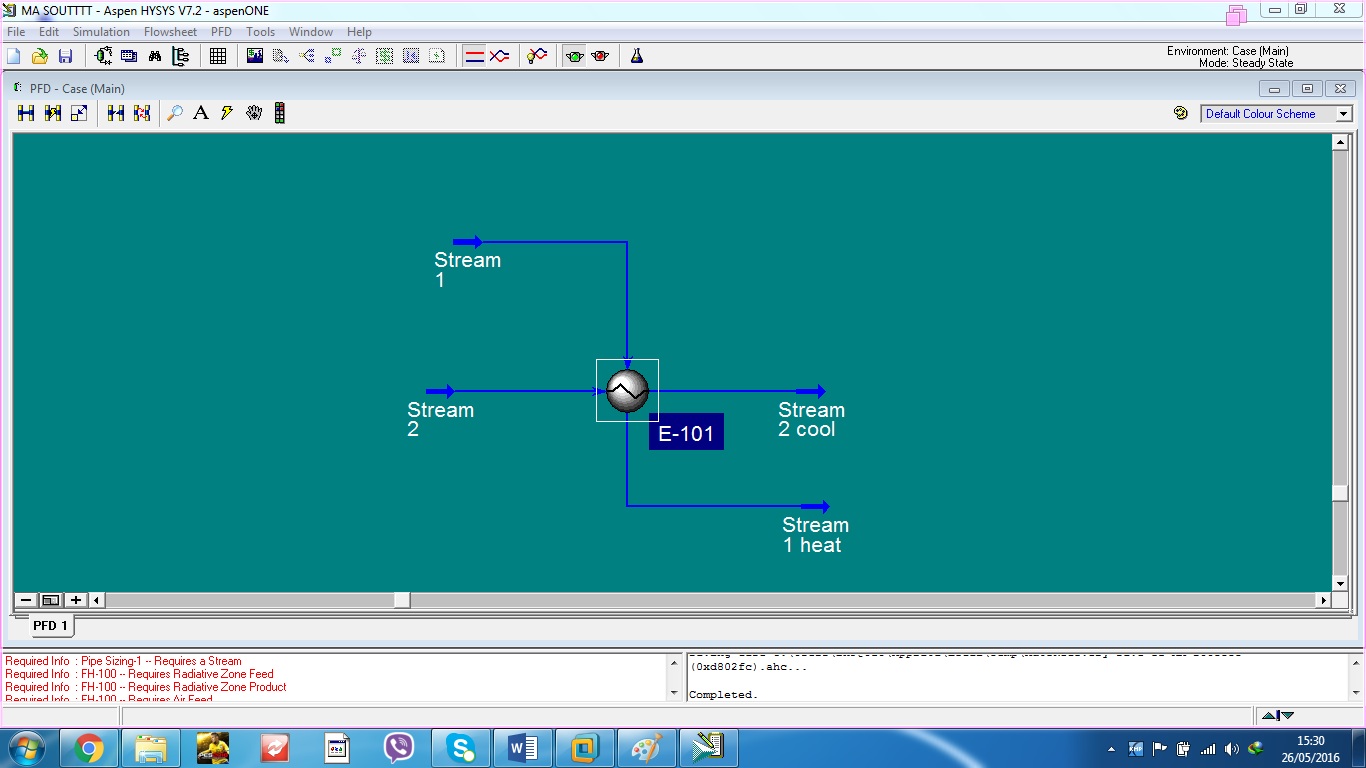This screenshot has width=1366, height=768.
Task: Enter the Basis Environment via the flask icon
Action: tap(636, 55)
